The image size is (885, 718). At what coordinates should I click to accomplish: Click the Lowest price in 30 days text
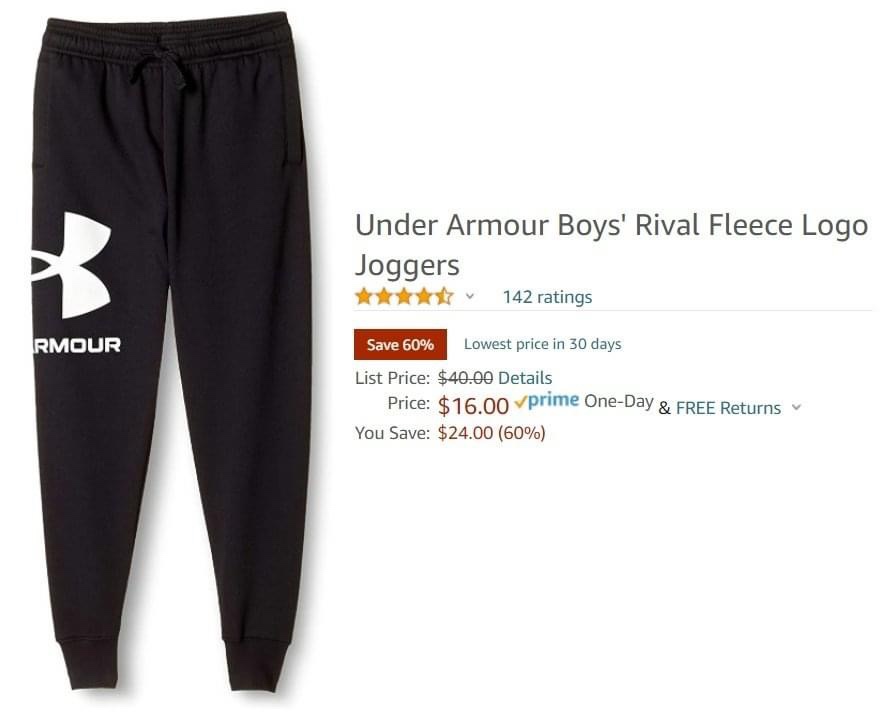tap(542, 344)
